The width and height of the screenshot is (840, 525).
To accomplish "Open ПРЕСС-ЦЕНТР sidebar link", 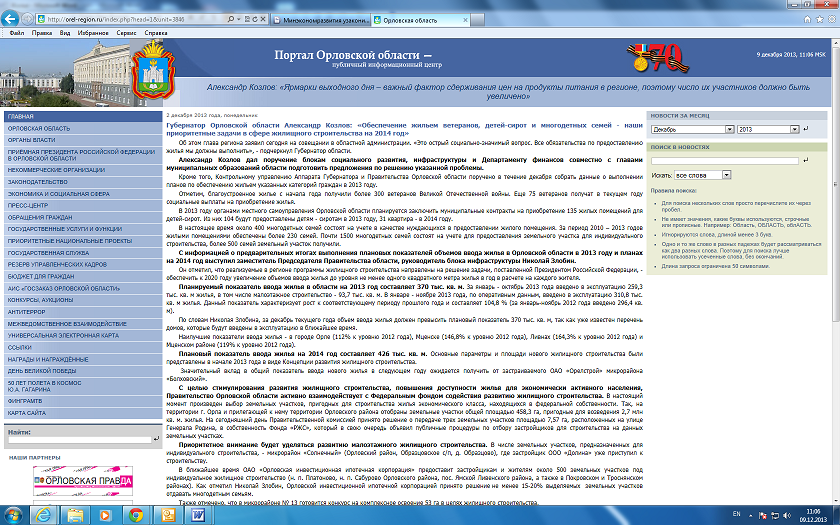I will pyautogui.click(x=83, y=206).
